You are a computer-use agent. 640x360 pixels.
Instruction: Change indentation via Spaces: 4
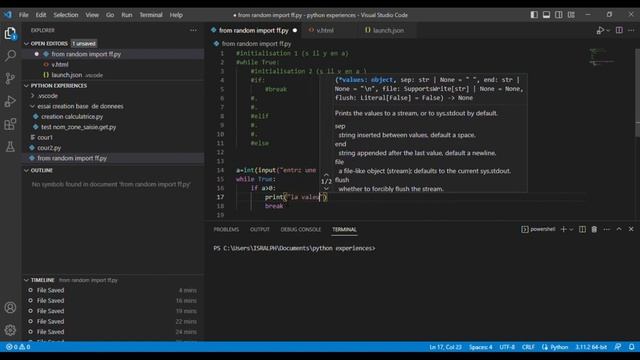[x=480, y=347]
